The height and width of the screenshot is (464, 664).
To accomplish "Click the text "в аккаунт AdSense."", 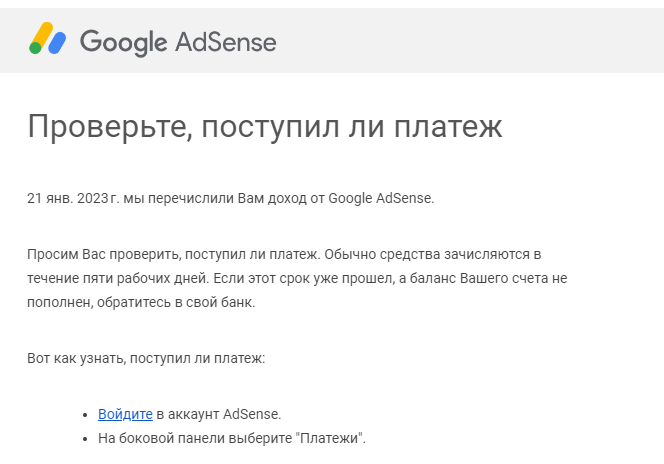I will [219, 414].
